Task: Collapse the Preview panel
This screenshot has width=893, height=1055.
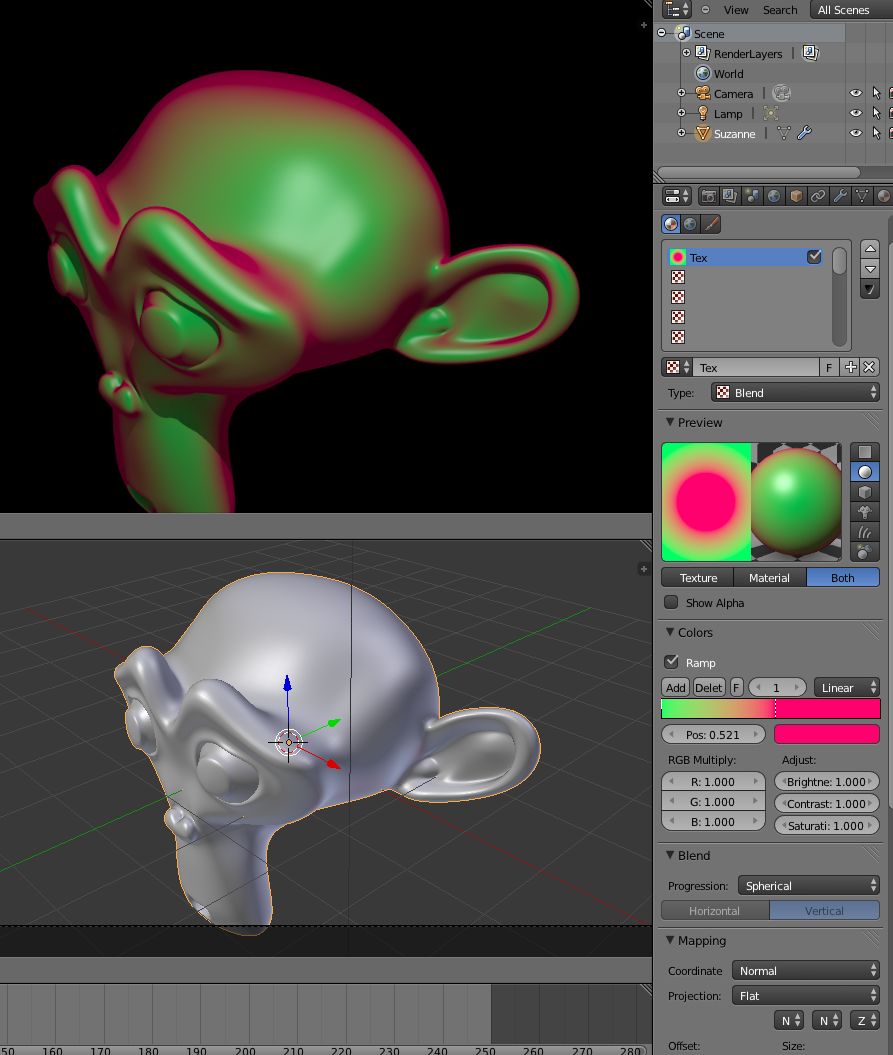Action: point(670,422)
